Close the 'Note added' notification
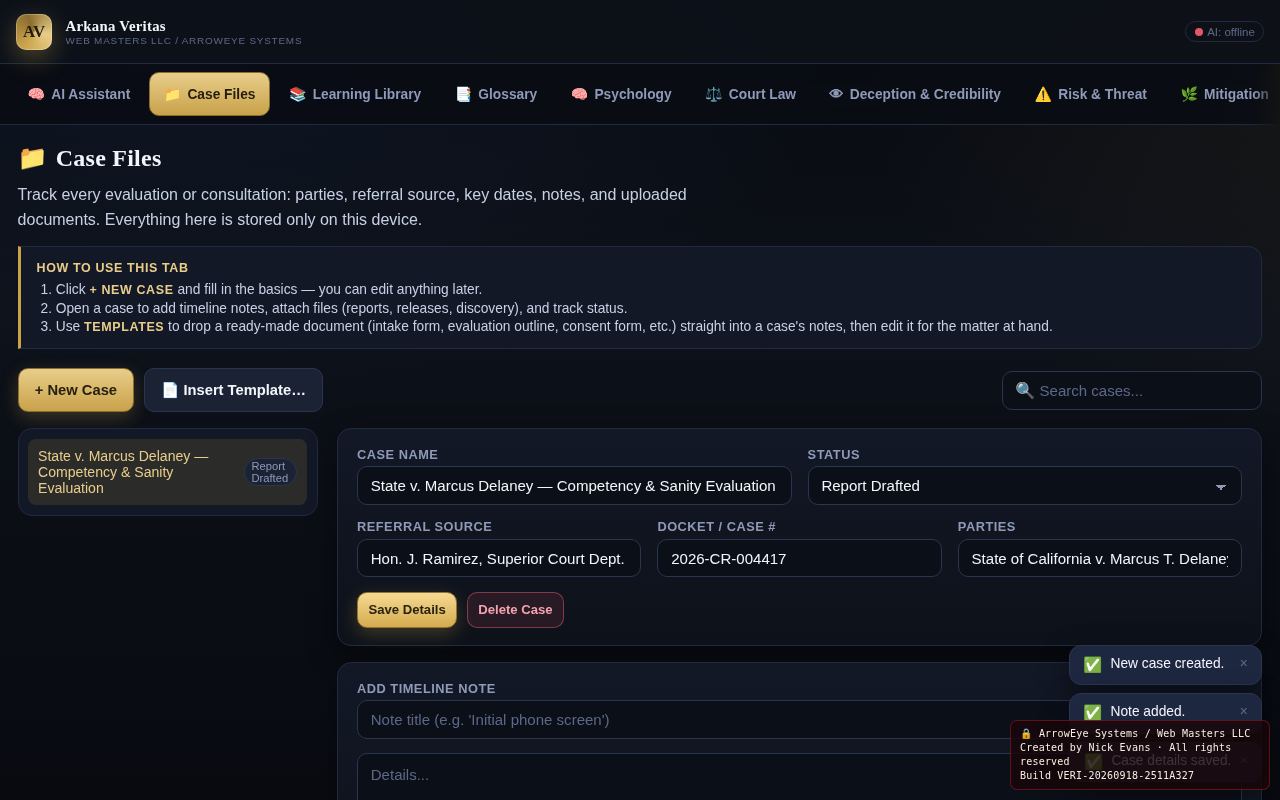The image size is (1280, 800). coord(1243,711)
